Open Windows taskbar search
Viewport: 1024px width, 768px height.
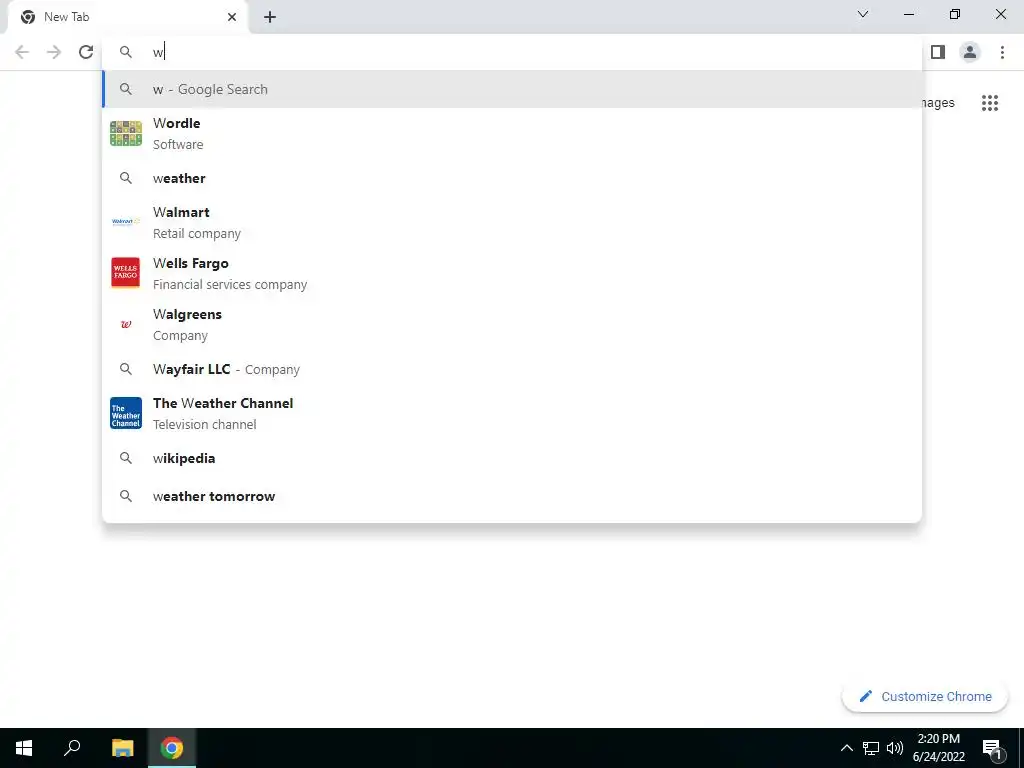(x=72, y=748)
